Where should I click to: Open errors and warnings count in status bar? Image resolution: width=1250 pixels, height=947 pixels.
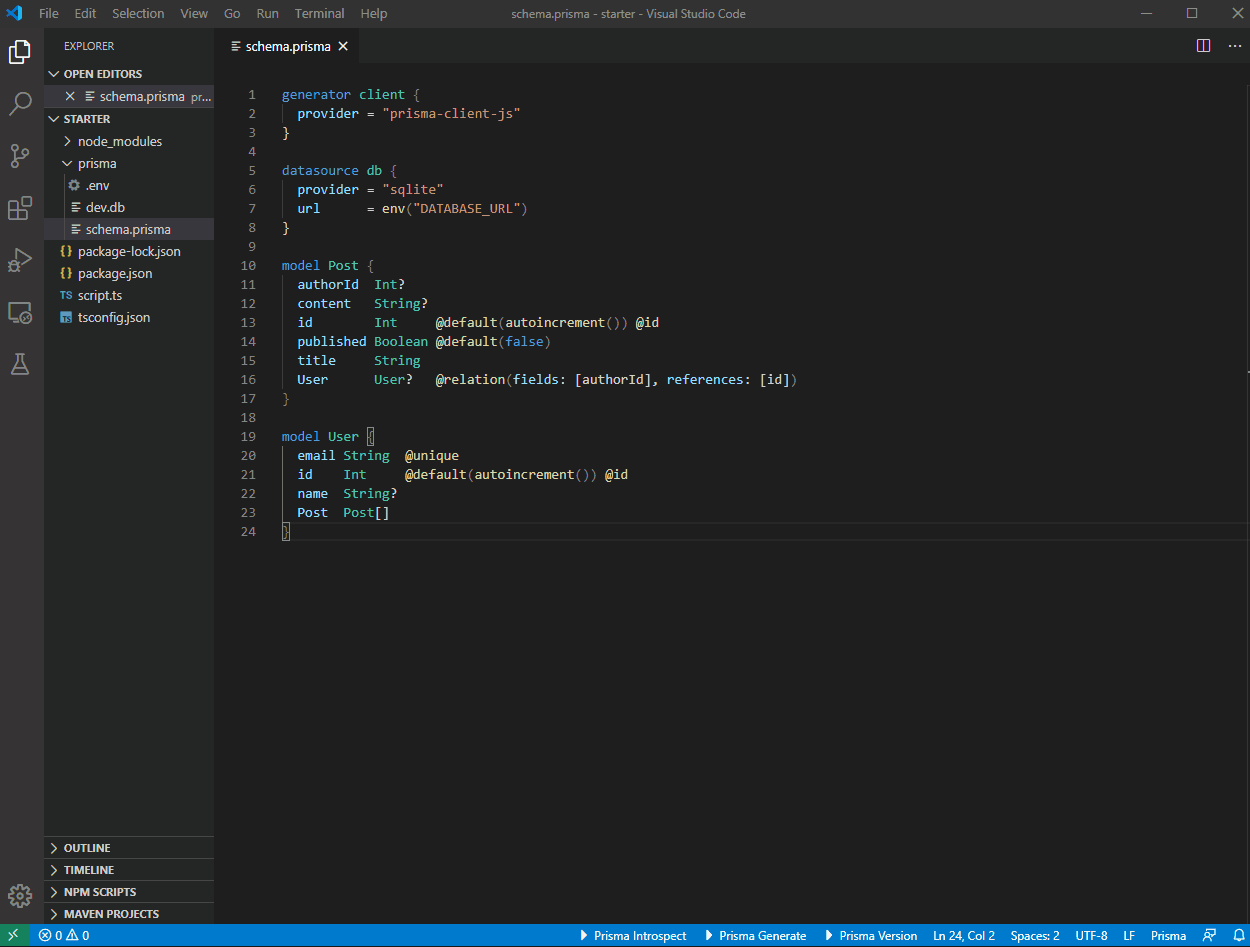[64, 936]
